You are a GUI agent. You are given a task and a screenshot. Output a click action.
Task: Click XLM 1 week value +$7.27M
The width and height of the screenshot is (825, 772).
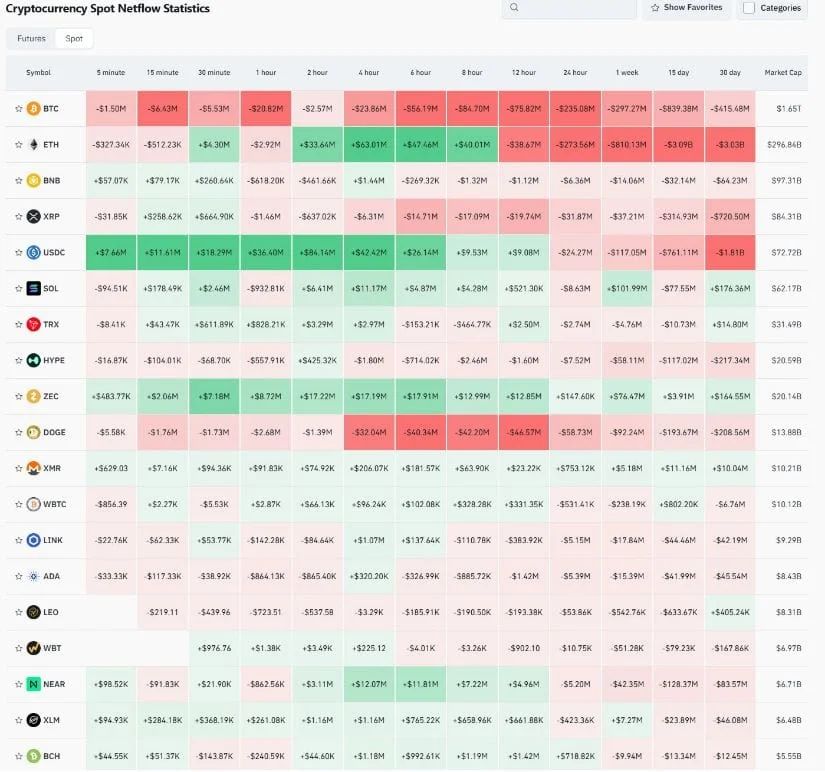[627, 720]
